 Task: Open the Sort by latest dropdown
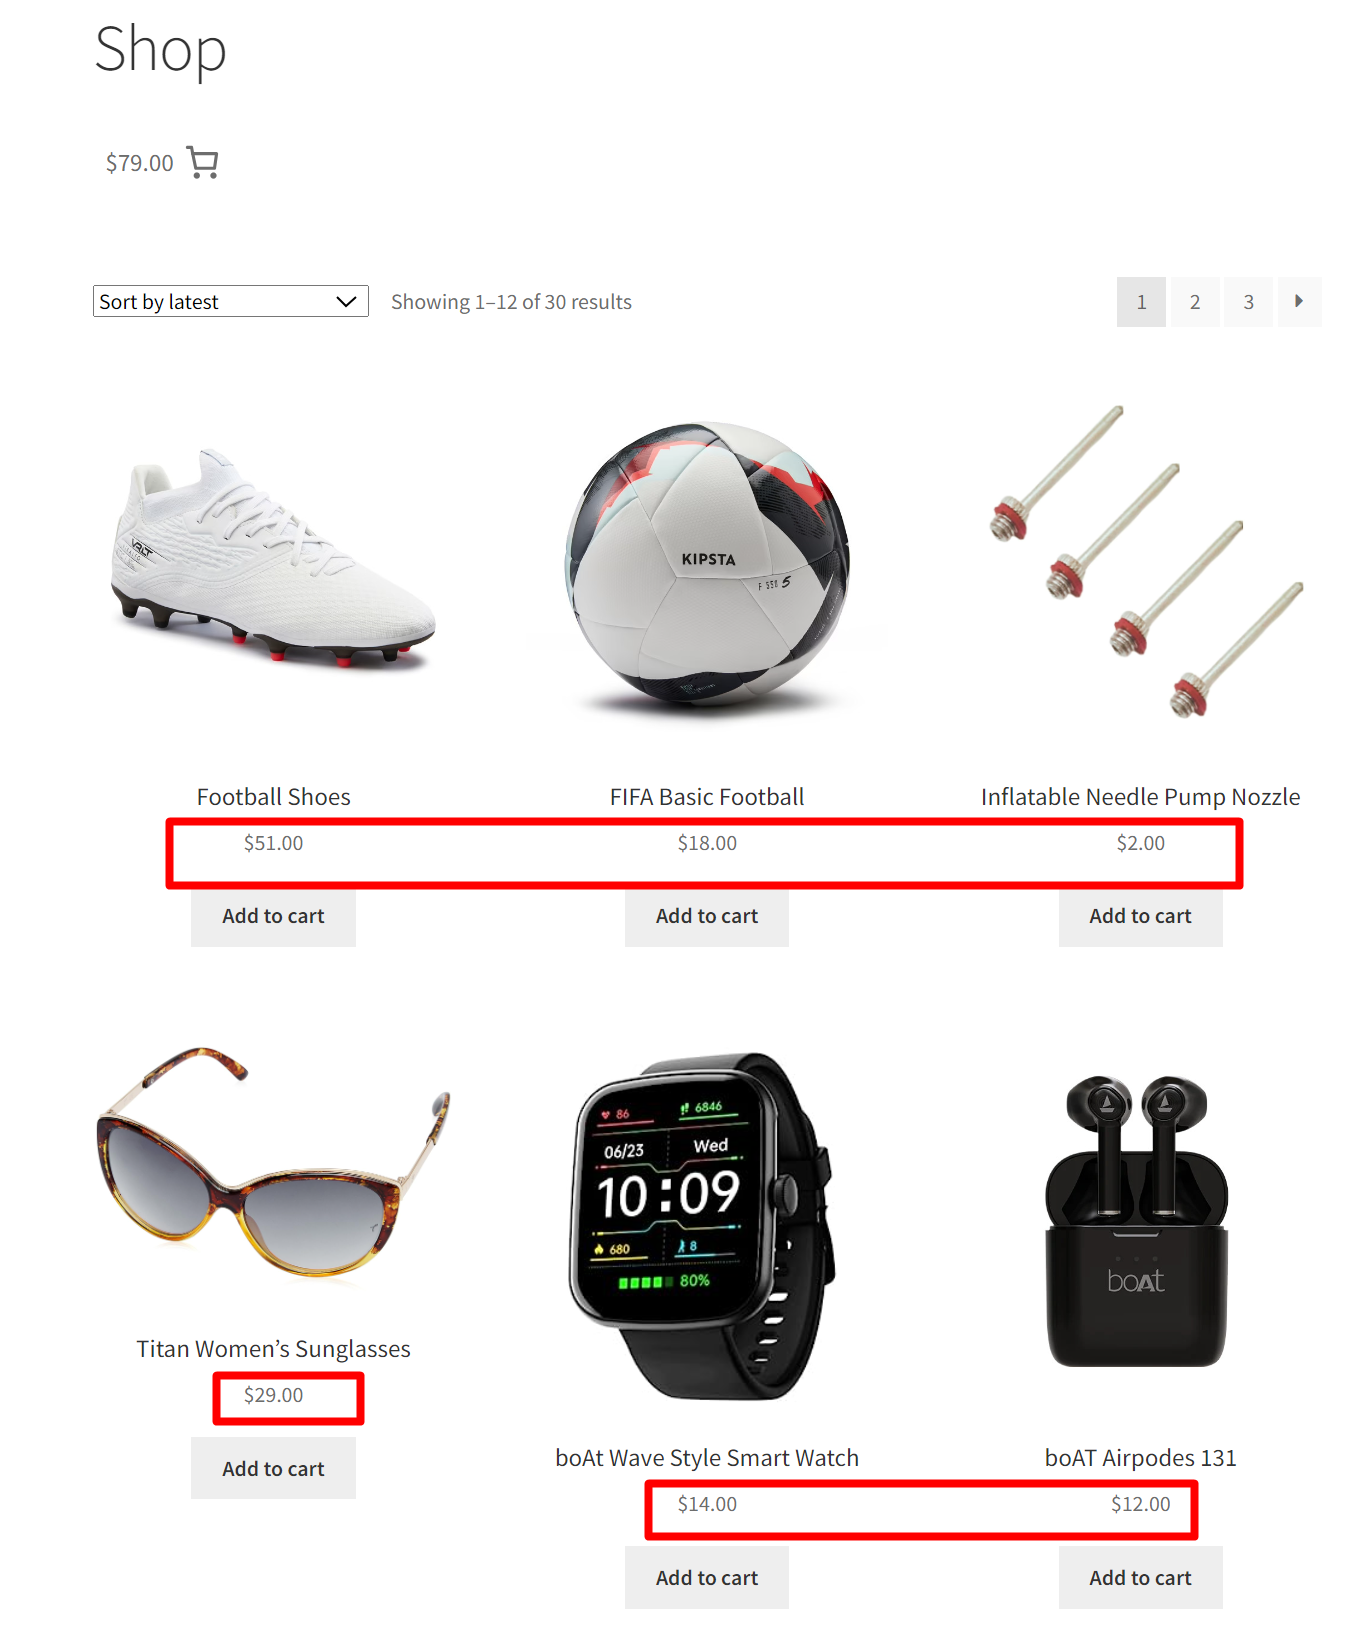(x=231, y=301)
